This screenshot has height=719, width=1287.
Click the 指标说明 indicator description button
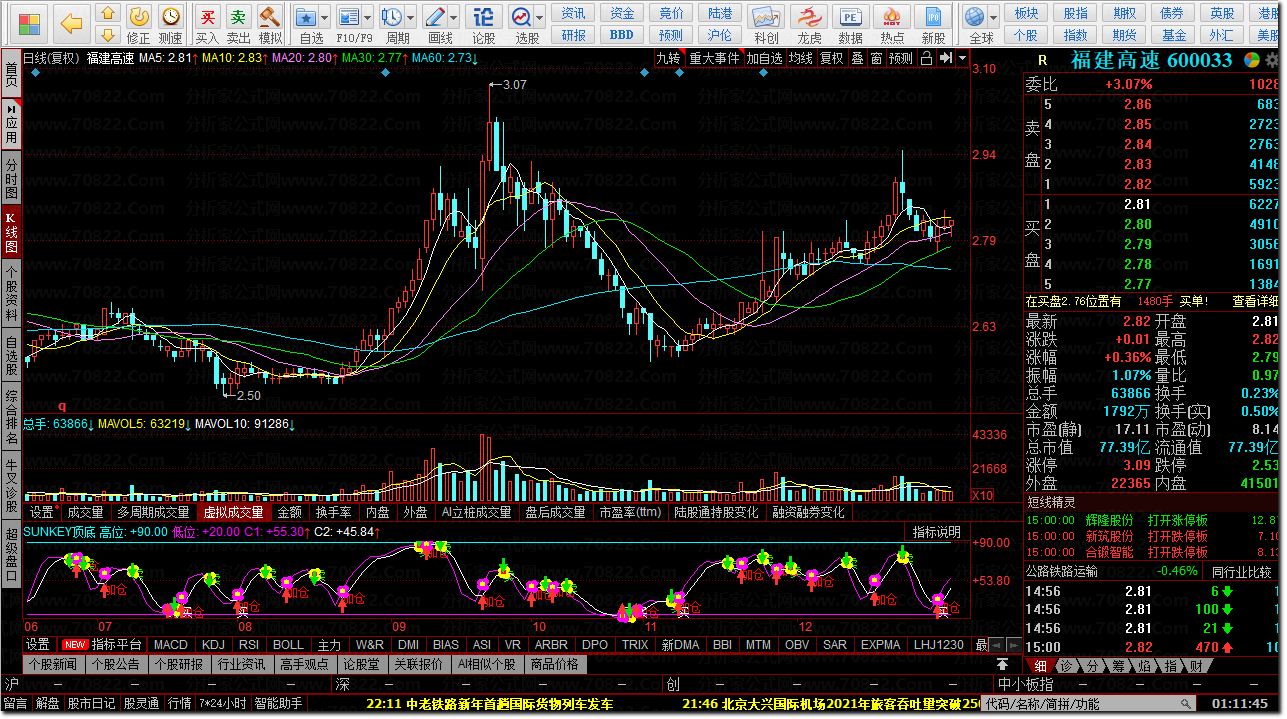coord(937,532)
